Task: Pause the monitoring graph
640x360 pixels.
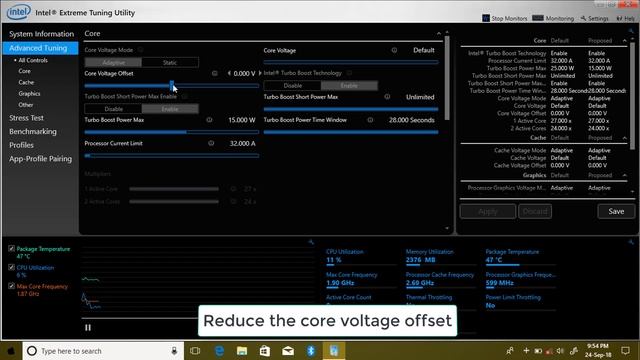Action: (x=88, y=327)
